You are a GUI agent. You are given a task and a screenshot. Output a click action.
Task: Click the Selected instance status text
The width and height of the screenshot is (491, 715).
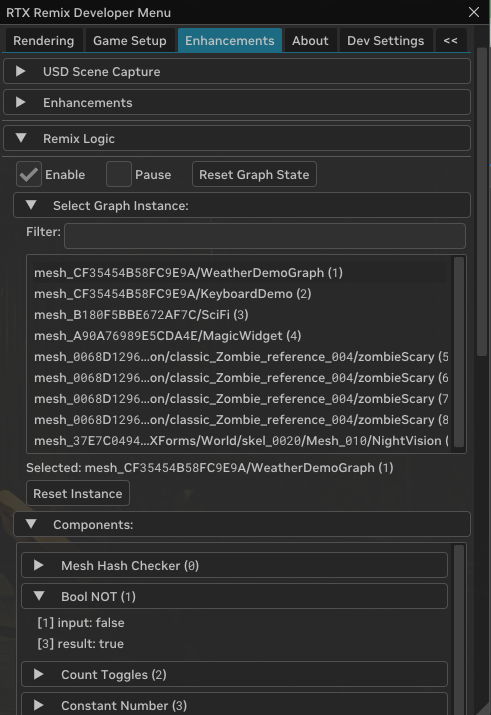(x=210, y=468)
